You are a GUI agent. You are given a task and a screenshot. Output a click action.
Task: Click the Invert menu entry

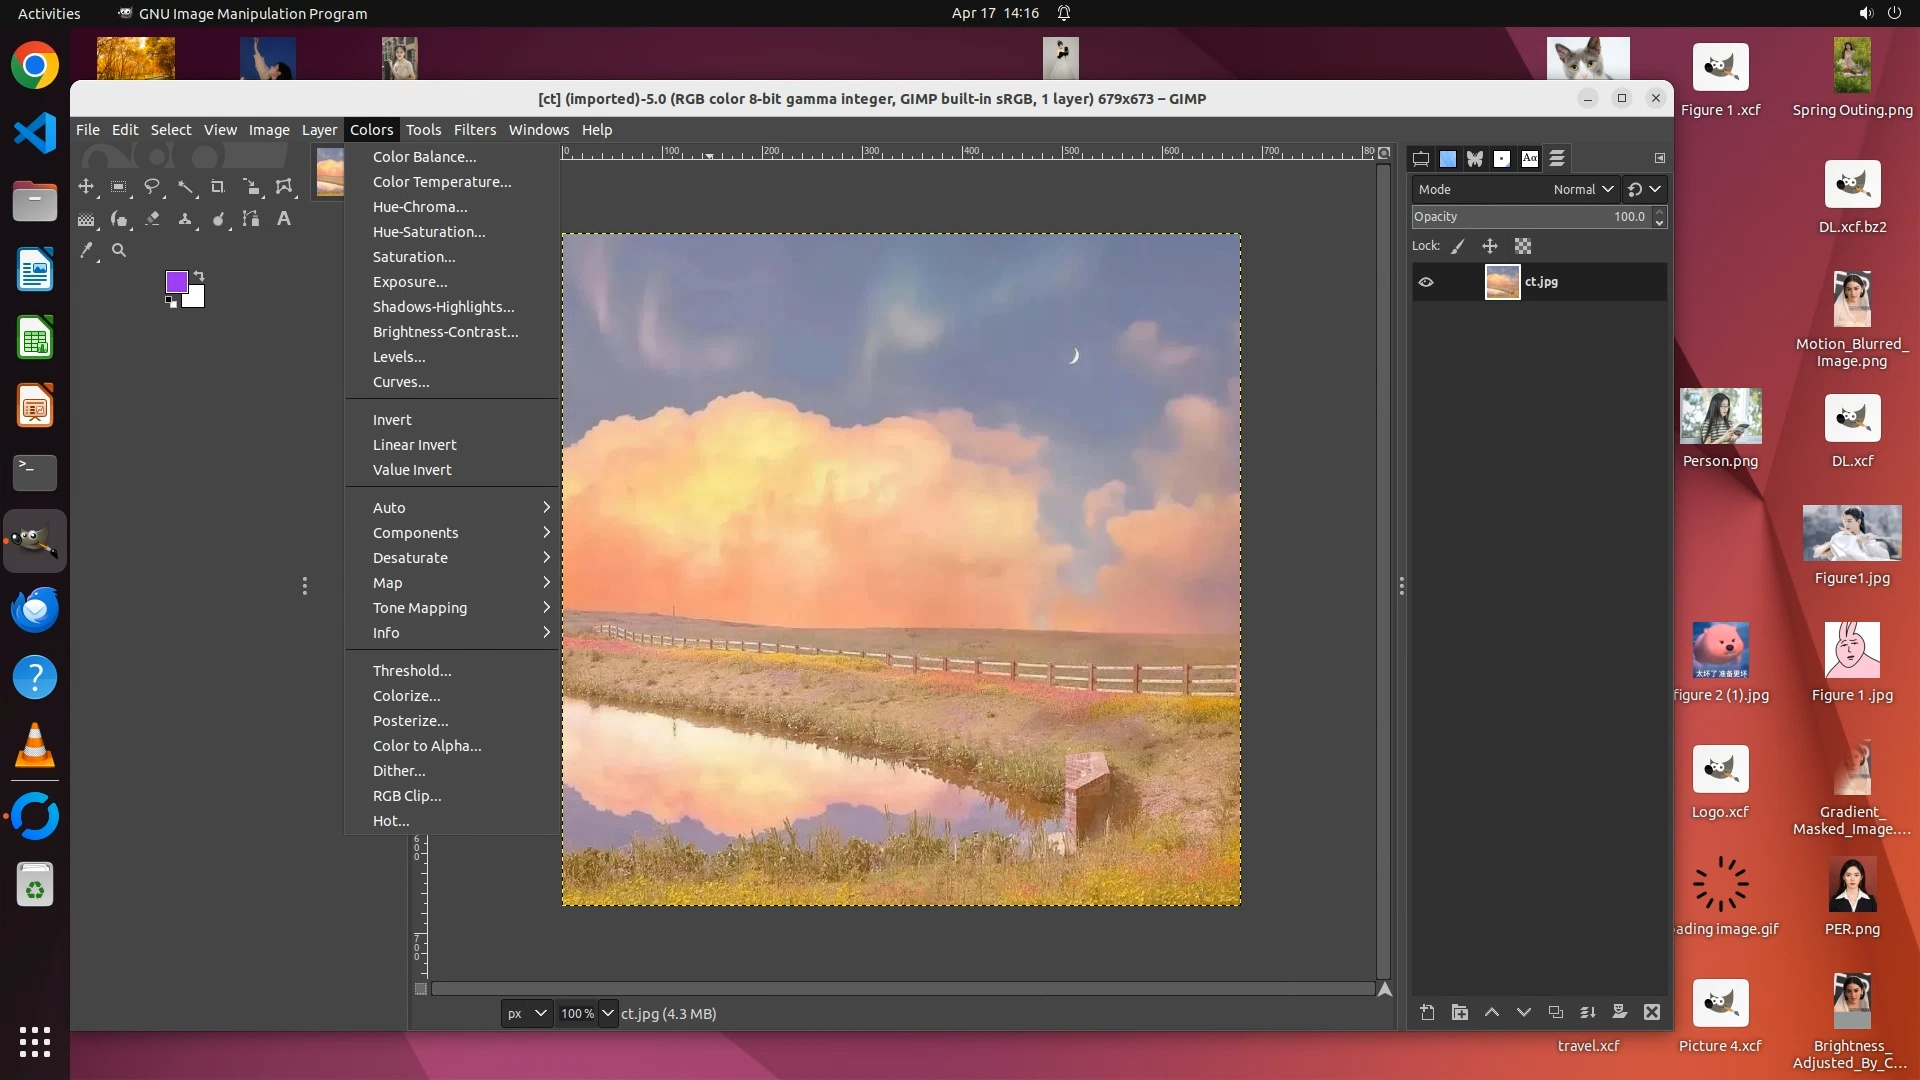(392, 420)
